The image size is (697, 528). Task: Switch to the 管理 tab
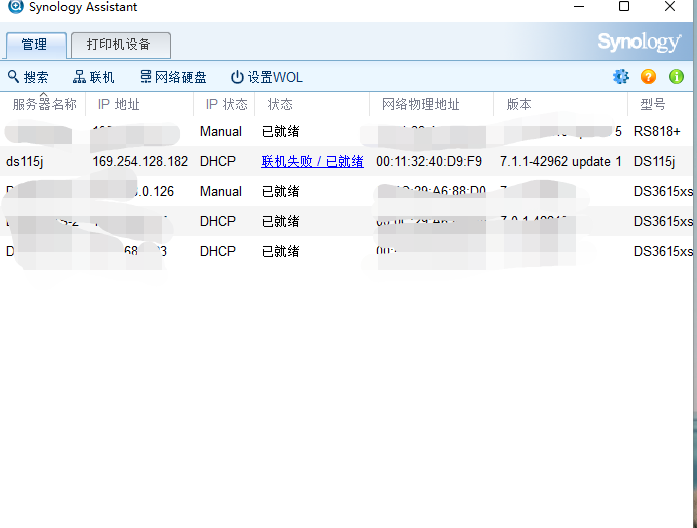click(34, 44)
